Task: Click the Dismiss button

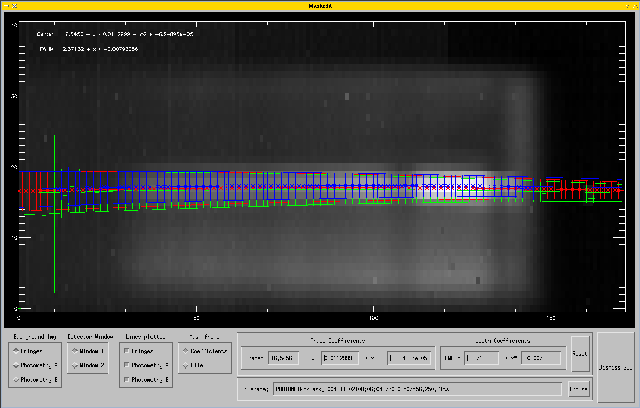Action: tap(615, 367)
